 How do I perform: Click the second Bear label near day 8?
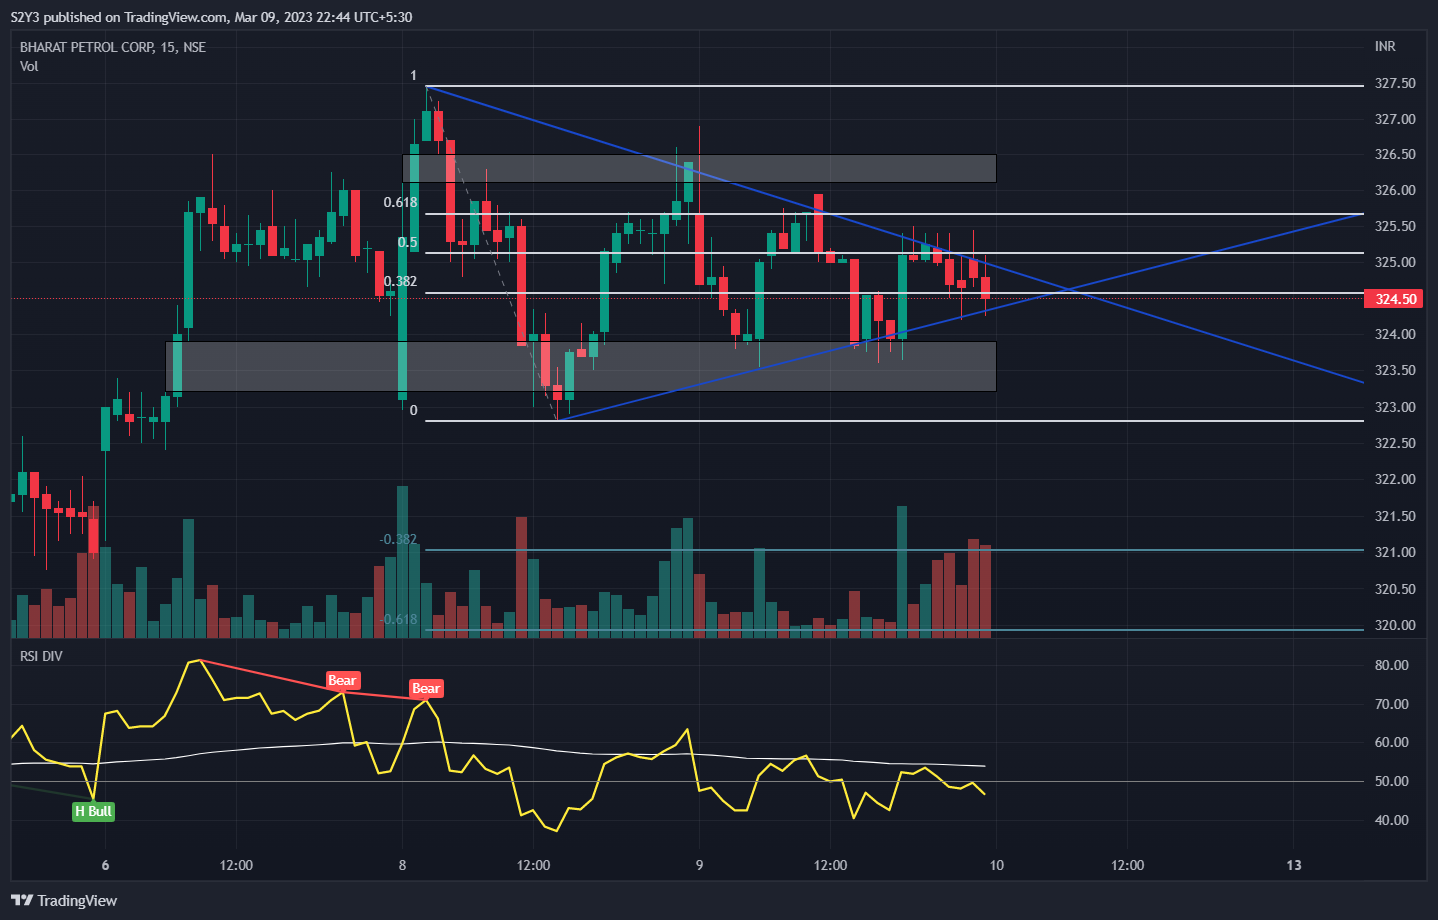tap(426, 689)
